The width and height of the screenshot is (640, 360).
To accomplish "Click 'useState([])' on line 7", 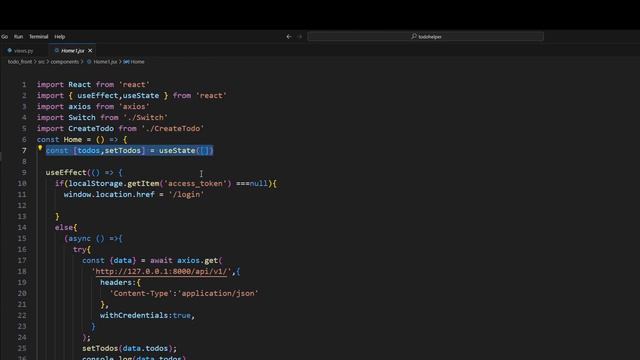I will (x=186, y=151).
